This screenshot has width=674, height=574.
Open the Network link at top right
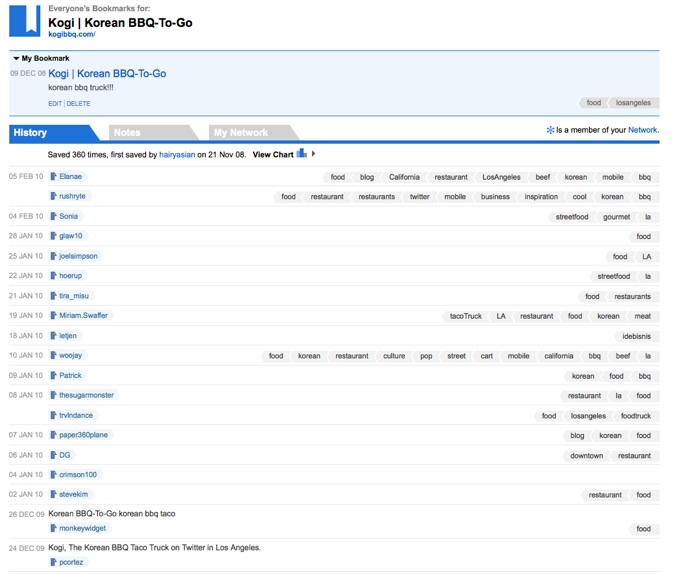(x=643, y=130)
